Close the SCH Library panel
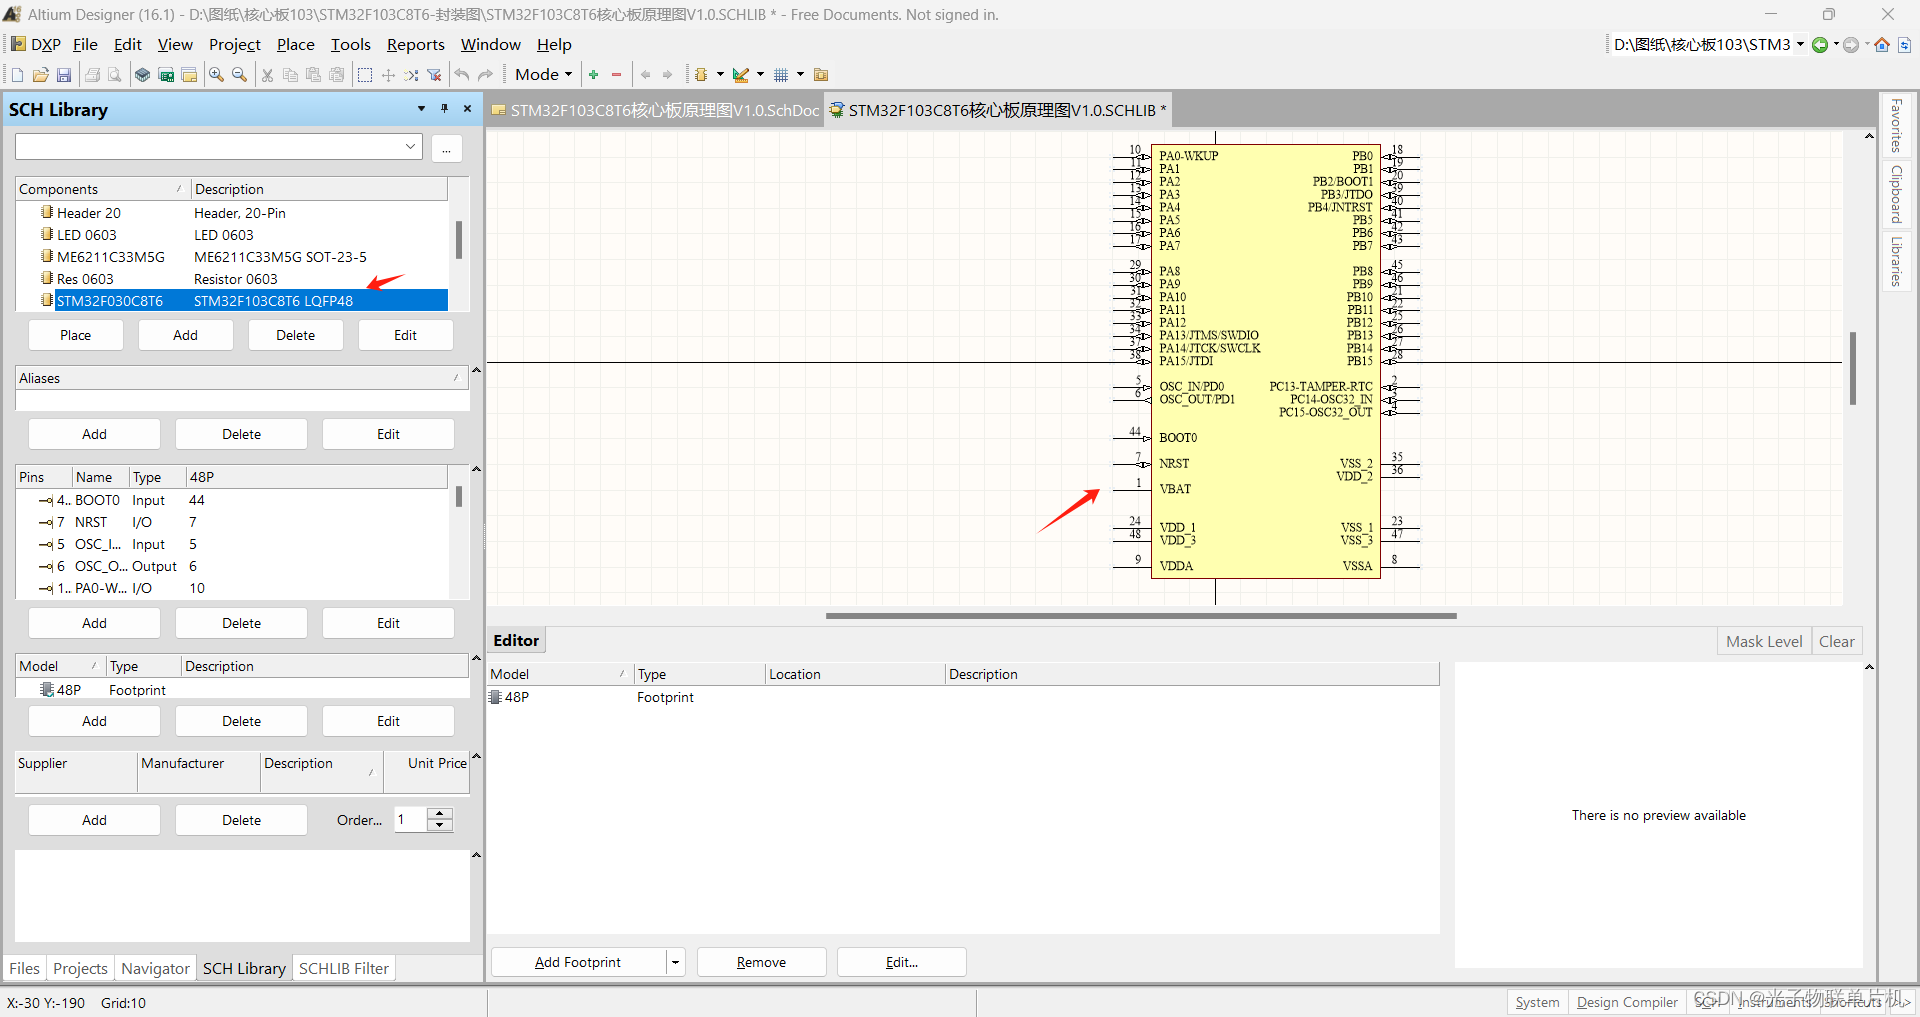1920x1017 pixels. 467,108
